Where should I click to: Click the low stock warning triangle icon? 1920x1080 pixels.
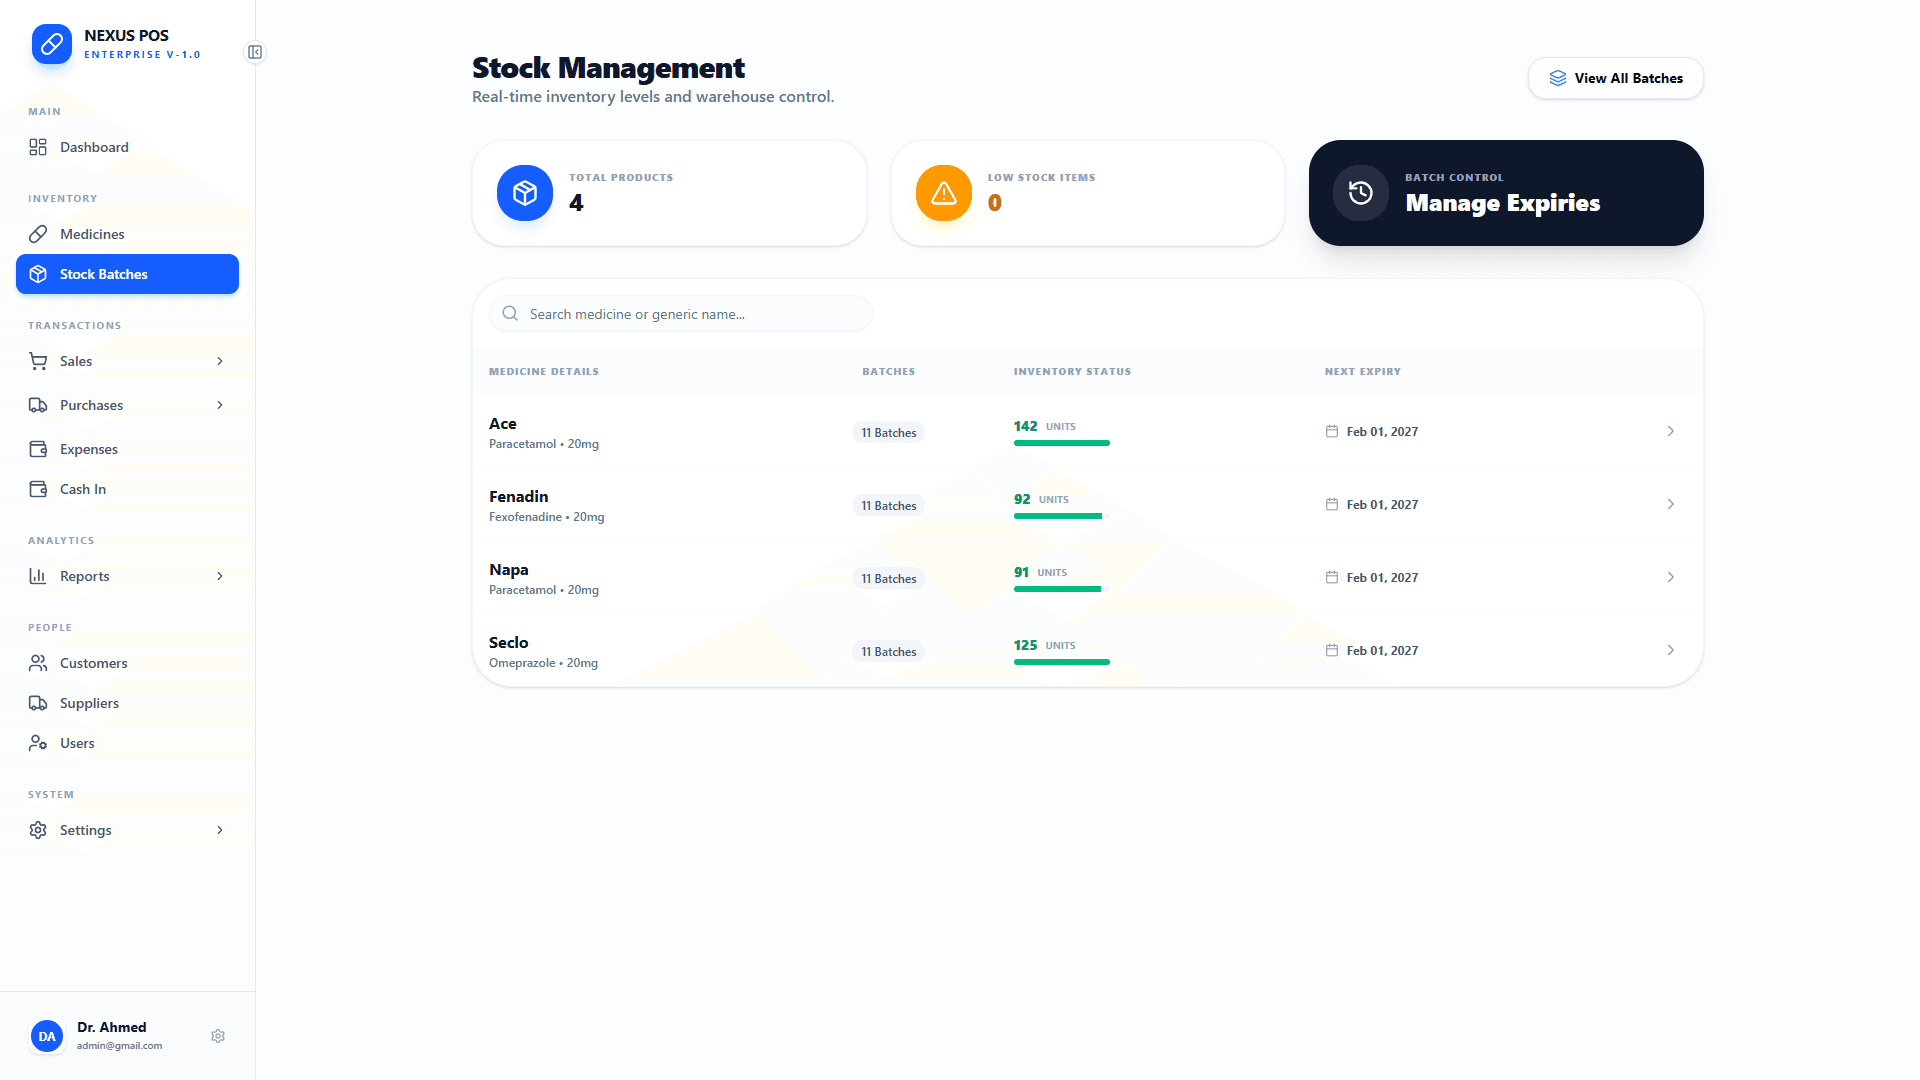(x=942, y=193)
